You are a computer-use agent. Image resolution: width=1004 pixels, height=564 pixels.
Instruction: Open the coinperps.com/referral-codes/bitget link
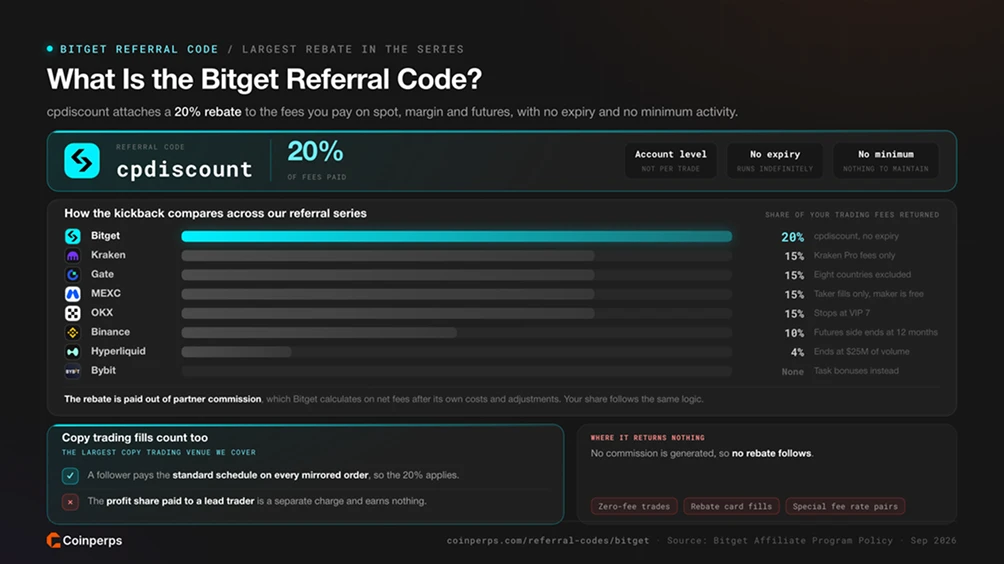point(548,540)
